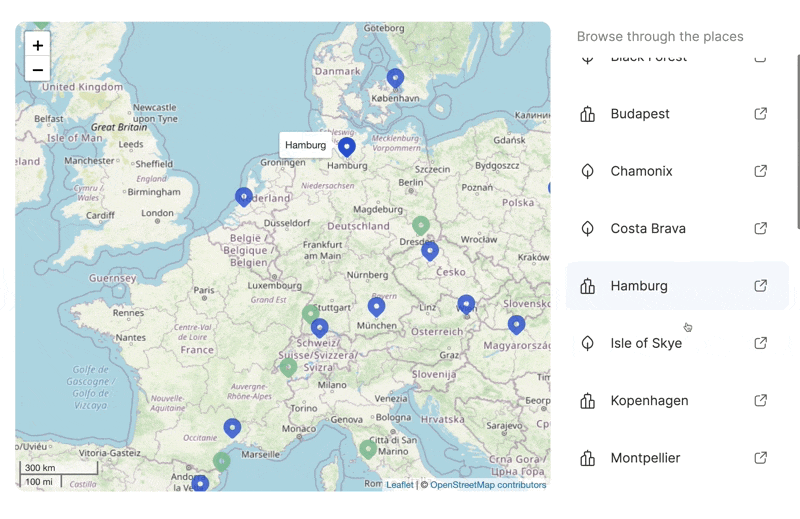The height and width of the screenshot is (519, 800).
Task: Open the Leaflet attribution link
Action: coord(399,485)
